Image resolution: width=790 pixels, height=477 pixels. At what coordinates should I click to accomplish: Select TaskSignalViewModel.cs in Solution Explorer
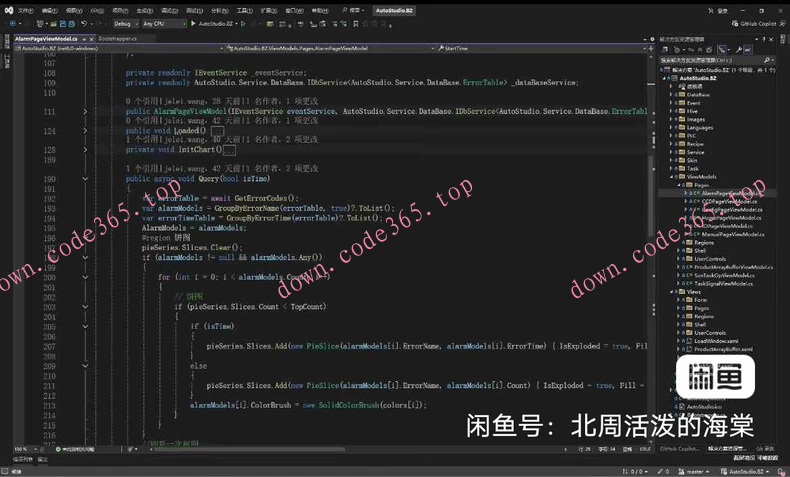point(723,284)
